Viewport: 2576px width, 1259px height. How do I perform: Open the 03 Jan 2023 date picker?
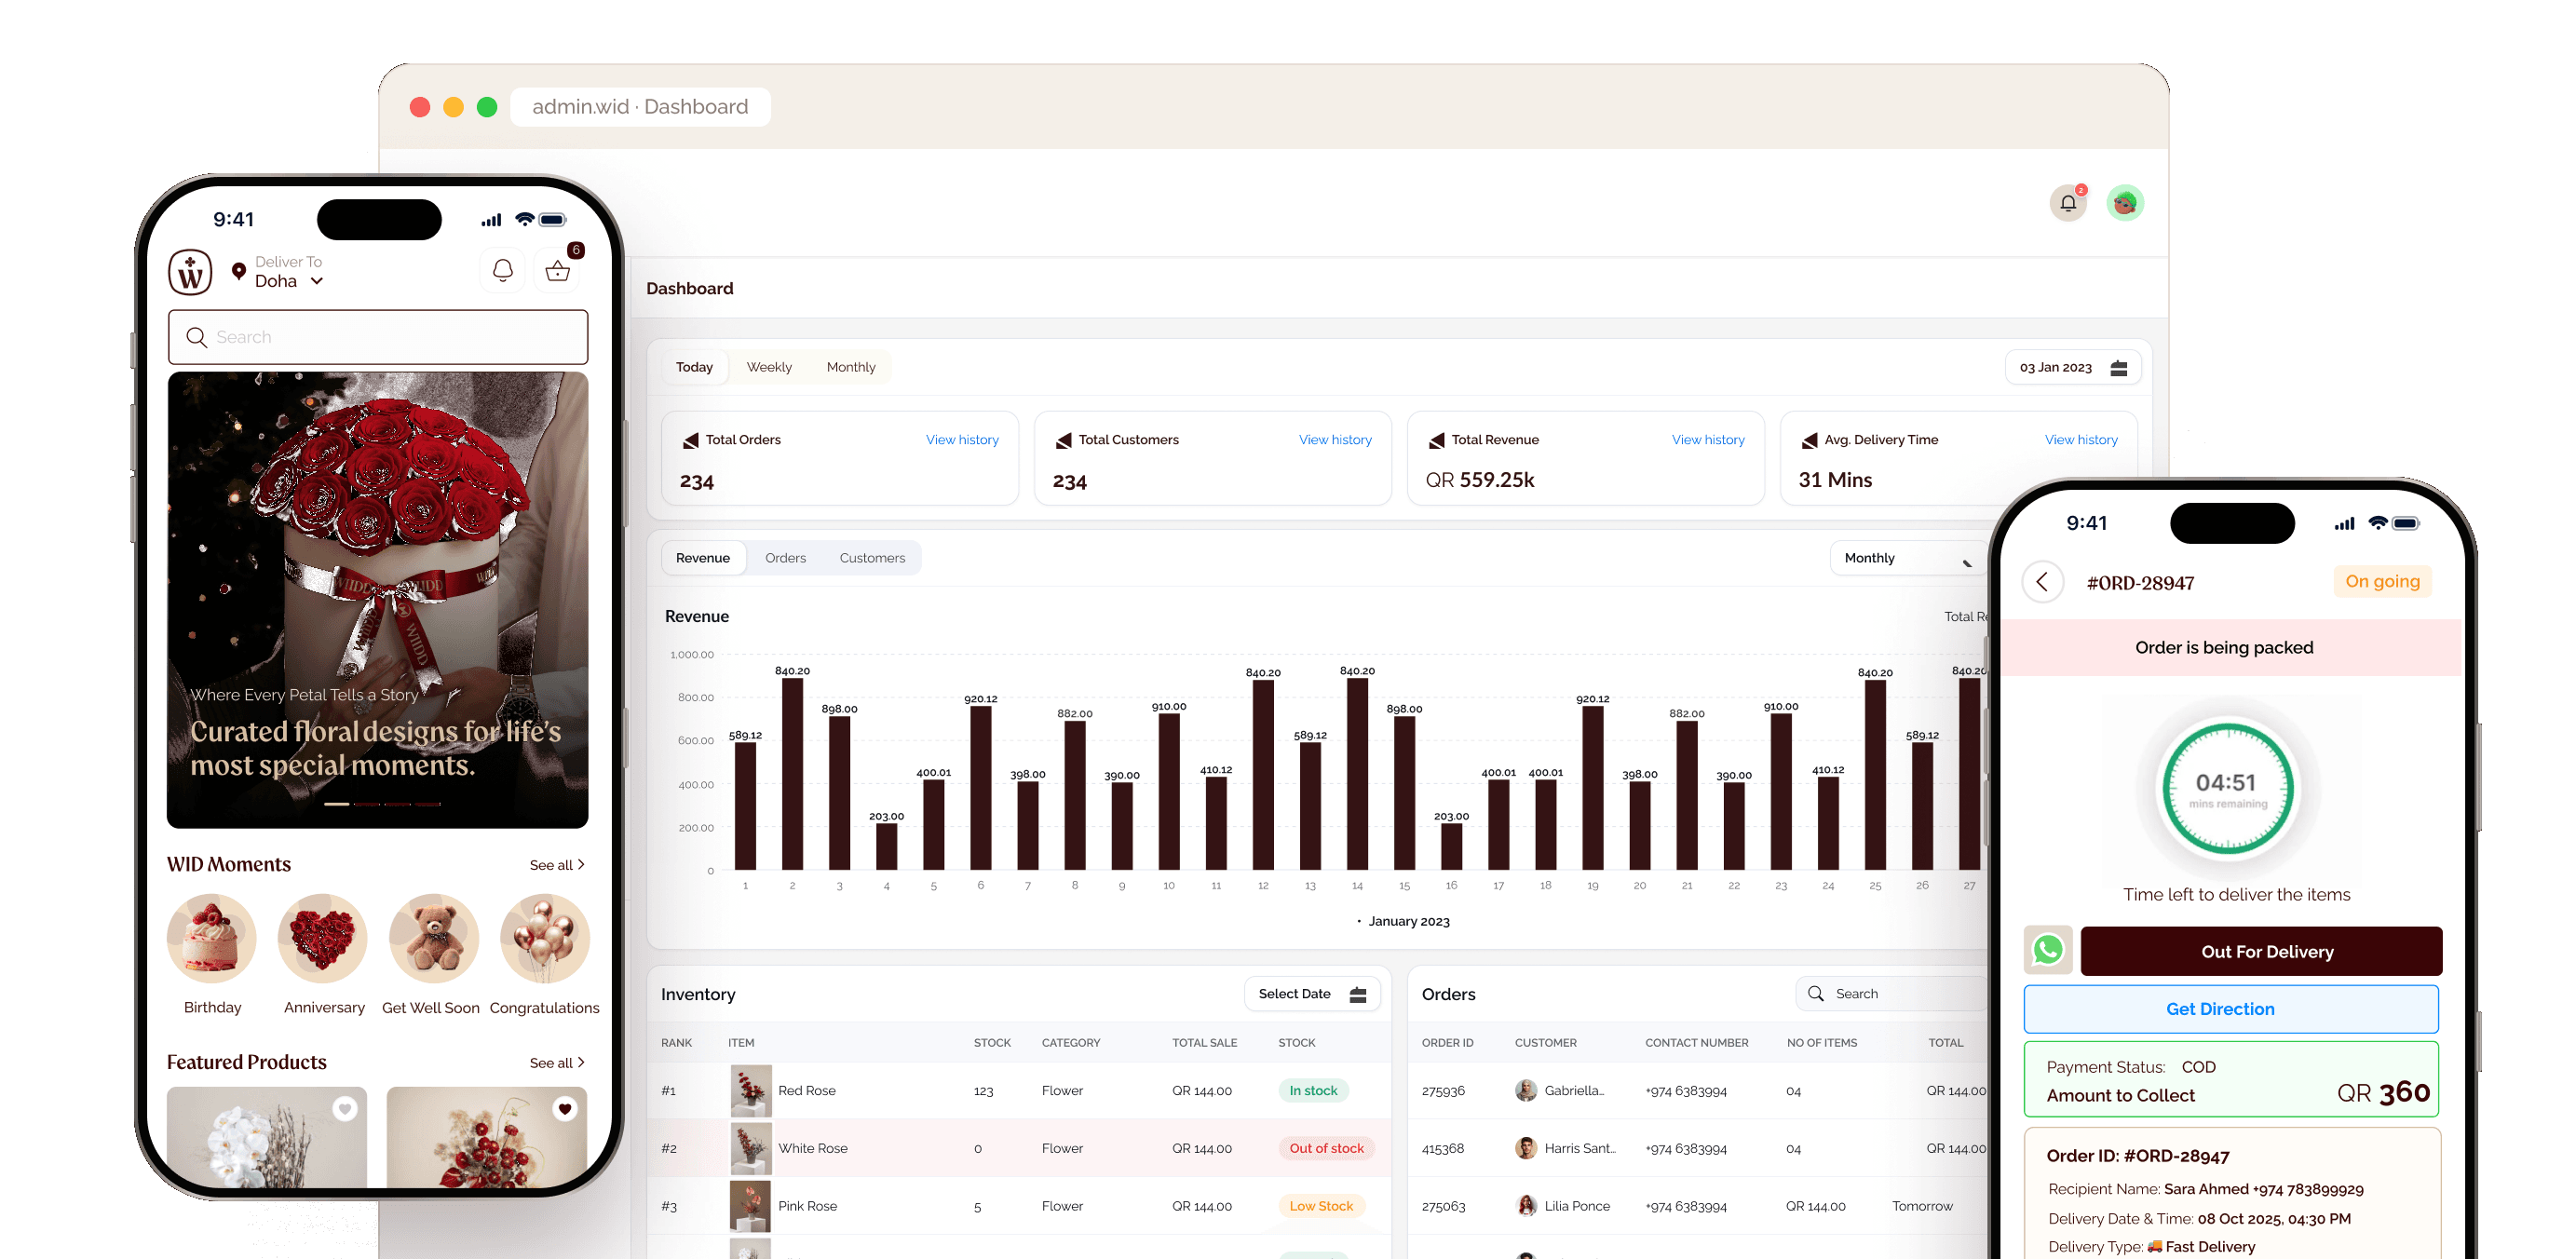(x=2072, y=367)
